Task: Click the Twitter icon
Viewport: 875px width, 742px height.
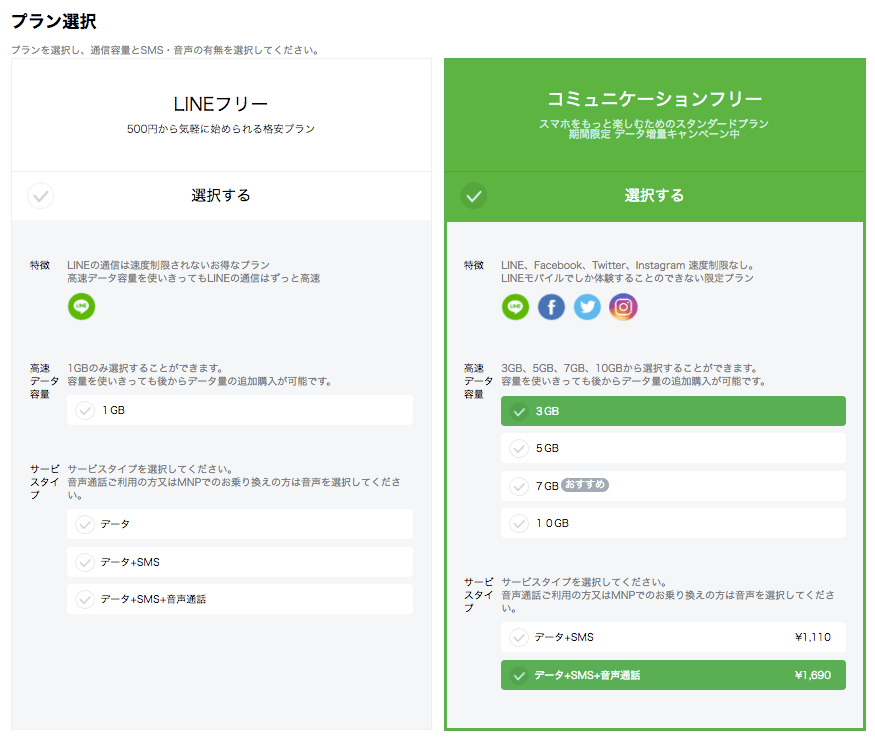Action: click(x=587, y=307)
